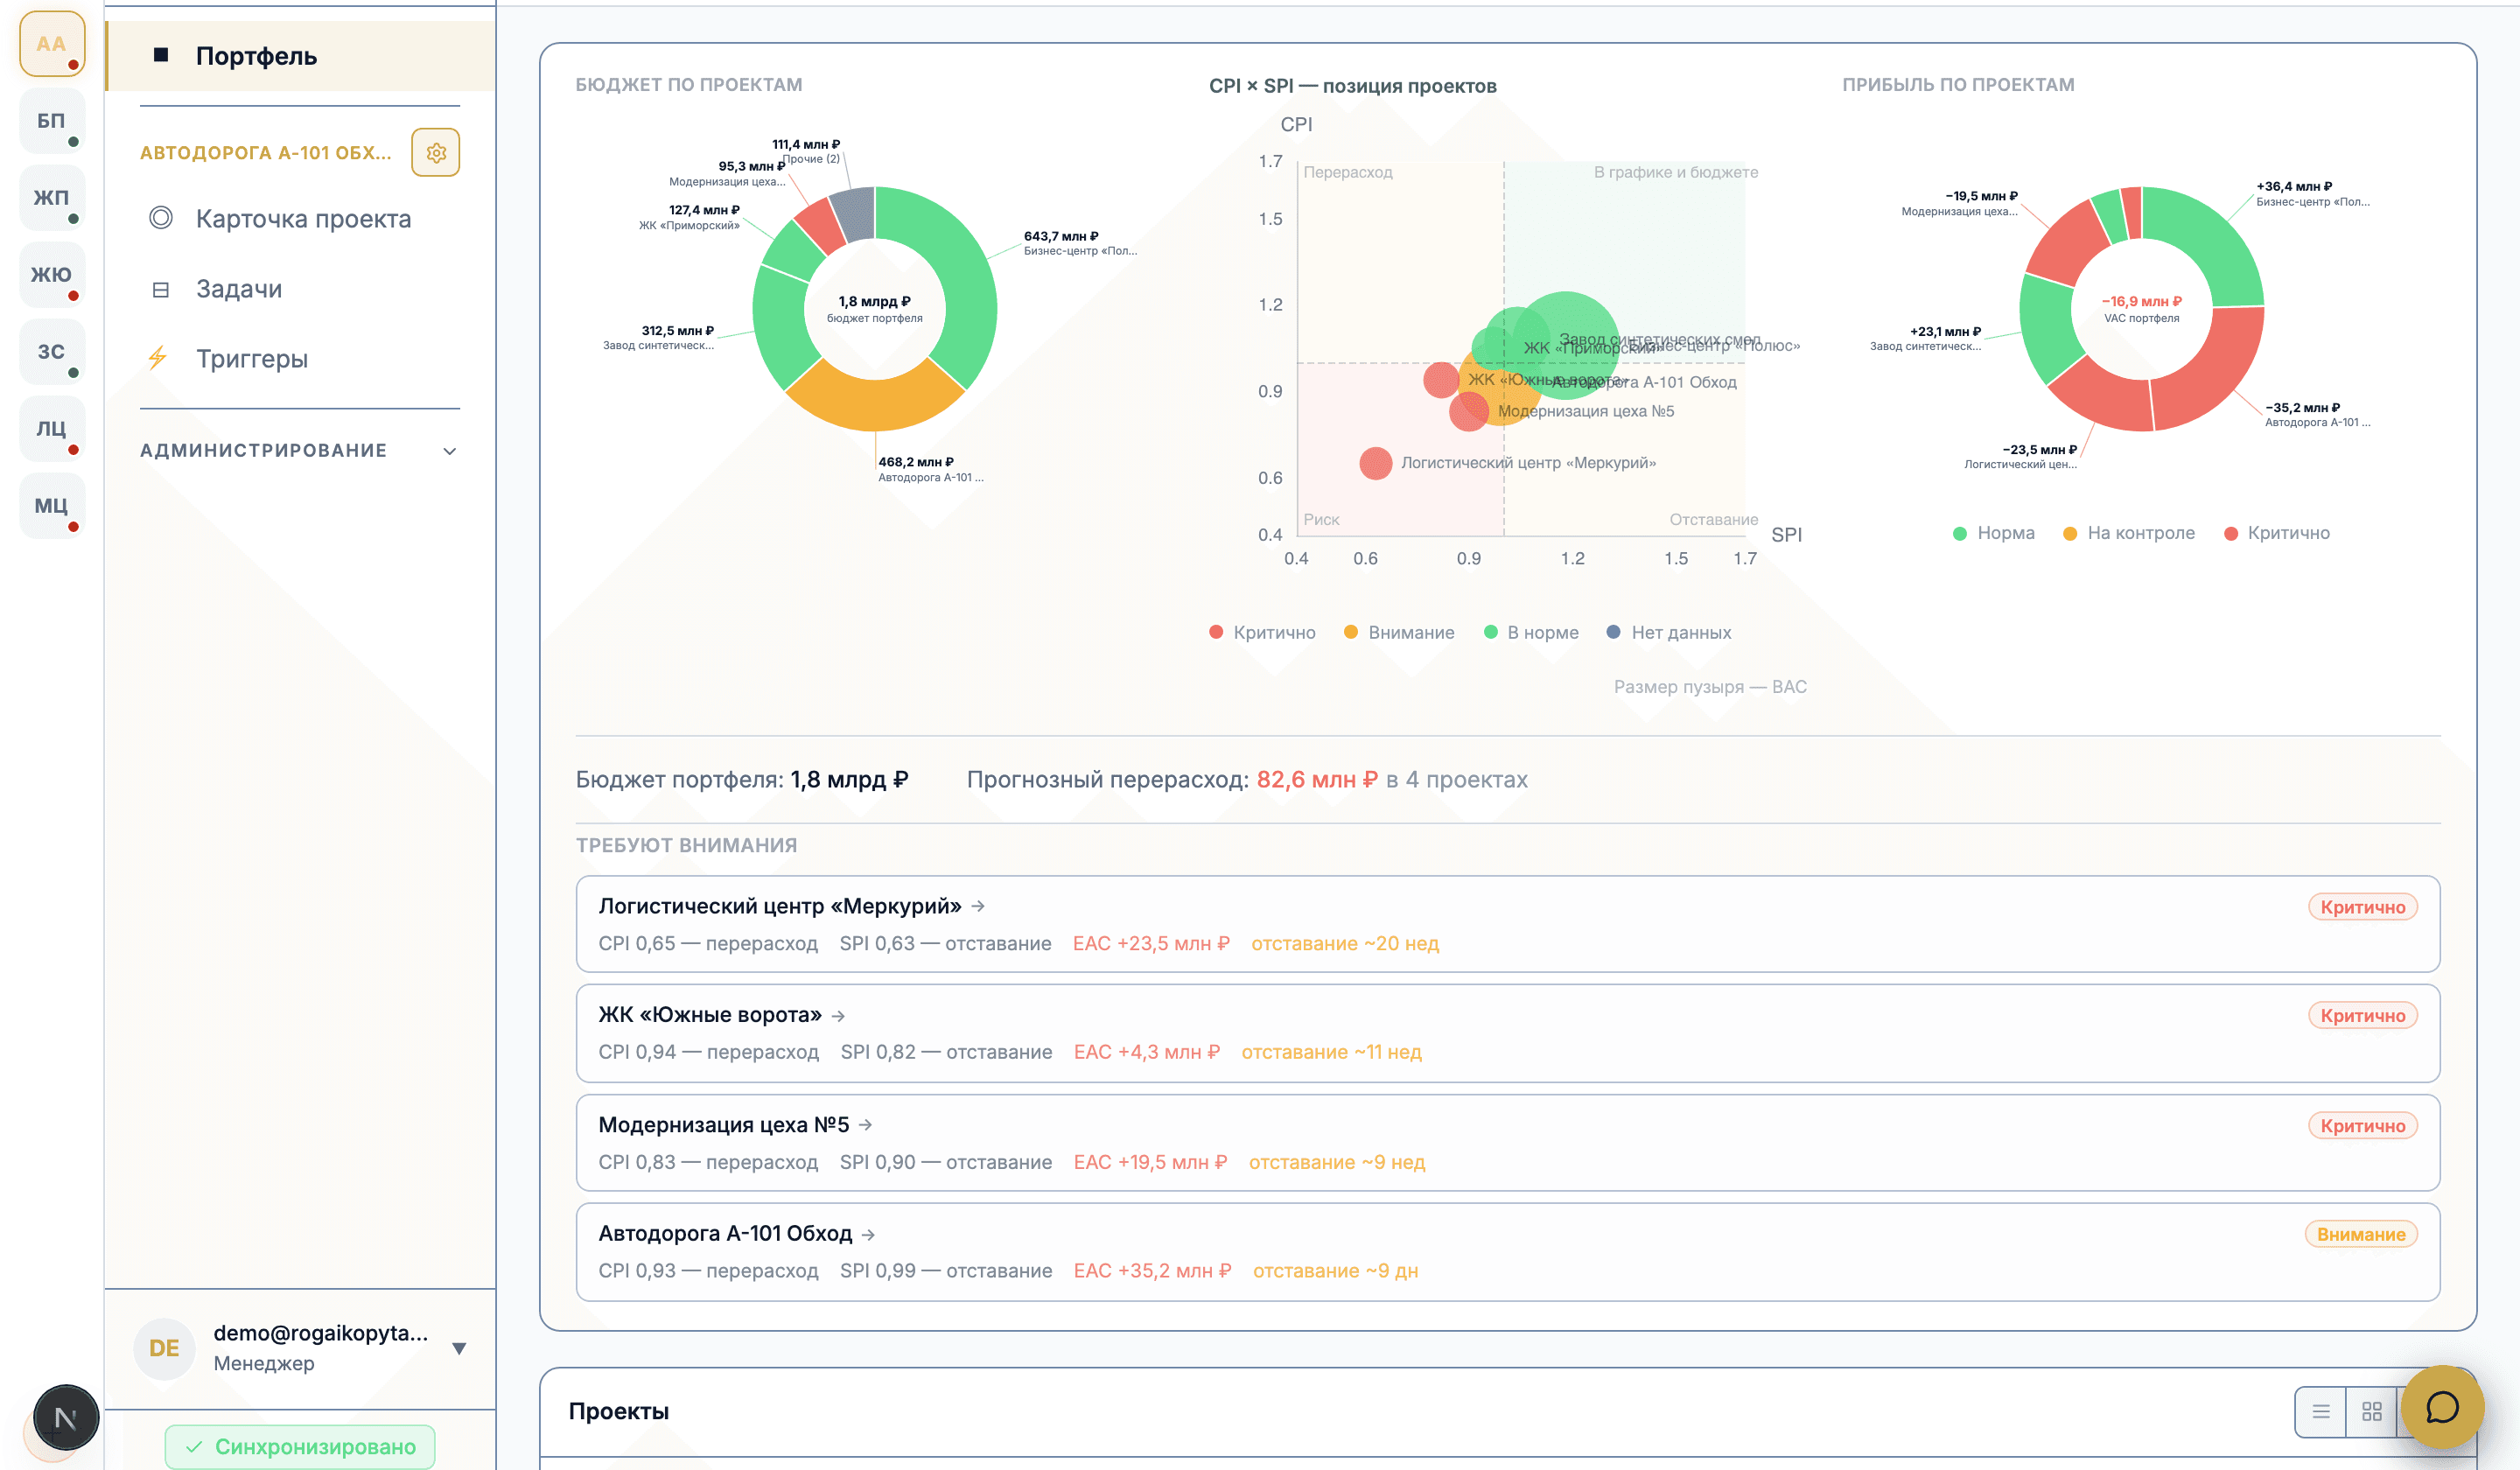Click 'CPI 0,83 — перерасход' text
This screenshot has height=1470, width=2520.
(708, 1163)
